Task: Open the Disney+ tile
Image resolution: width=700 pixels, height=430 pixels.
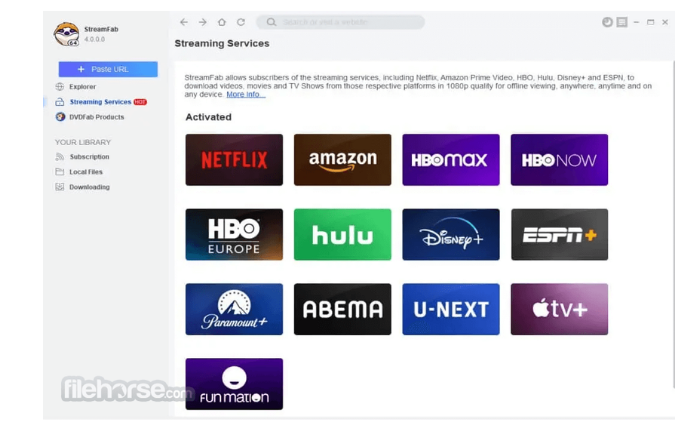Action: click(x=451, y=234)
